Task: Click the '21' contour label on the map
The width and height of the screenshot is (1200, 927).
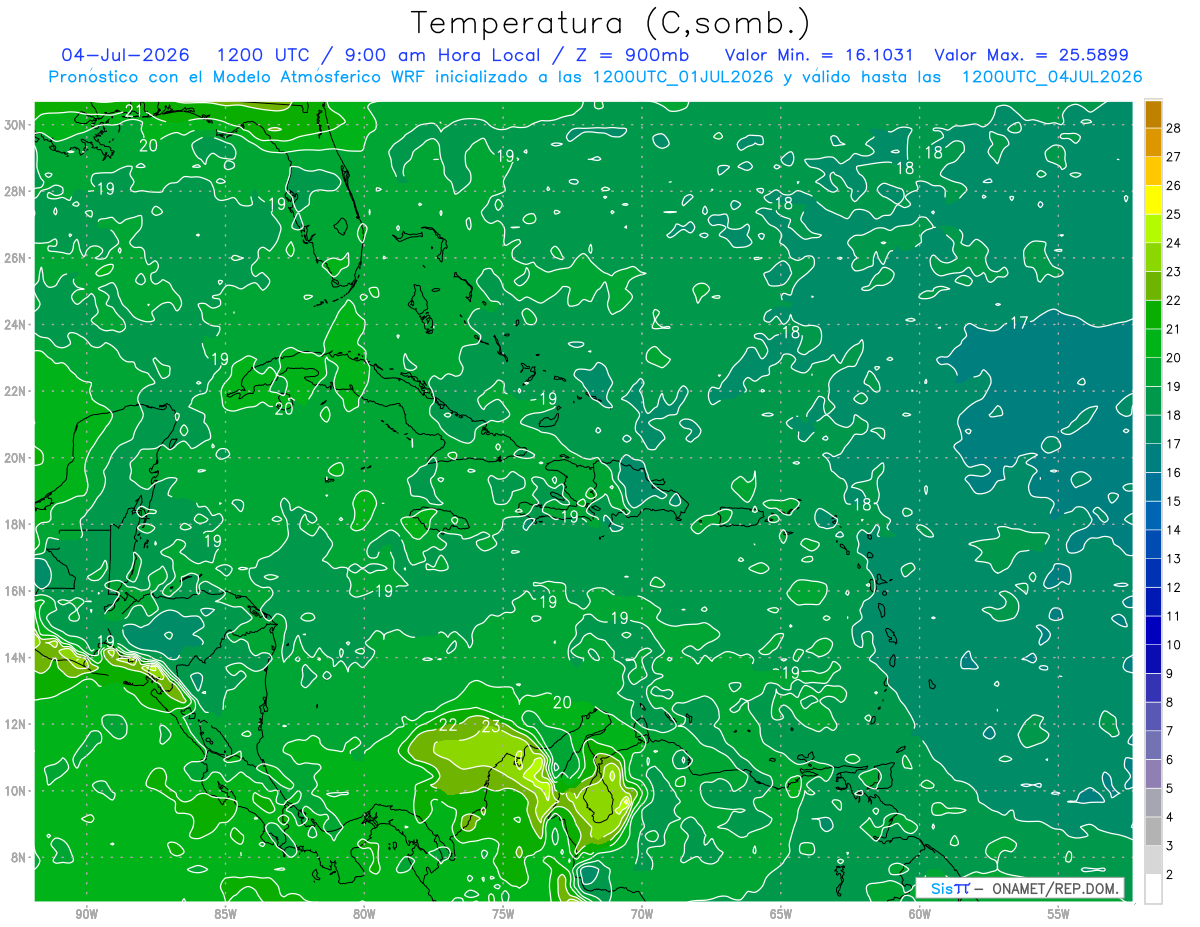Action: (x=134, y=109)
